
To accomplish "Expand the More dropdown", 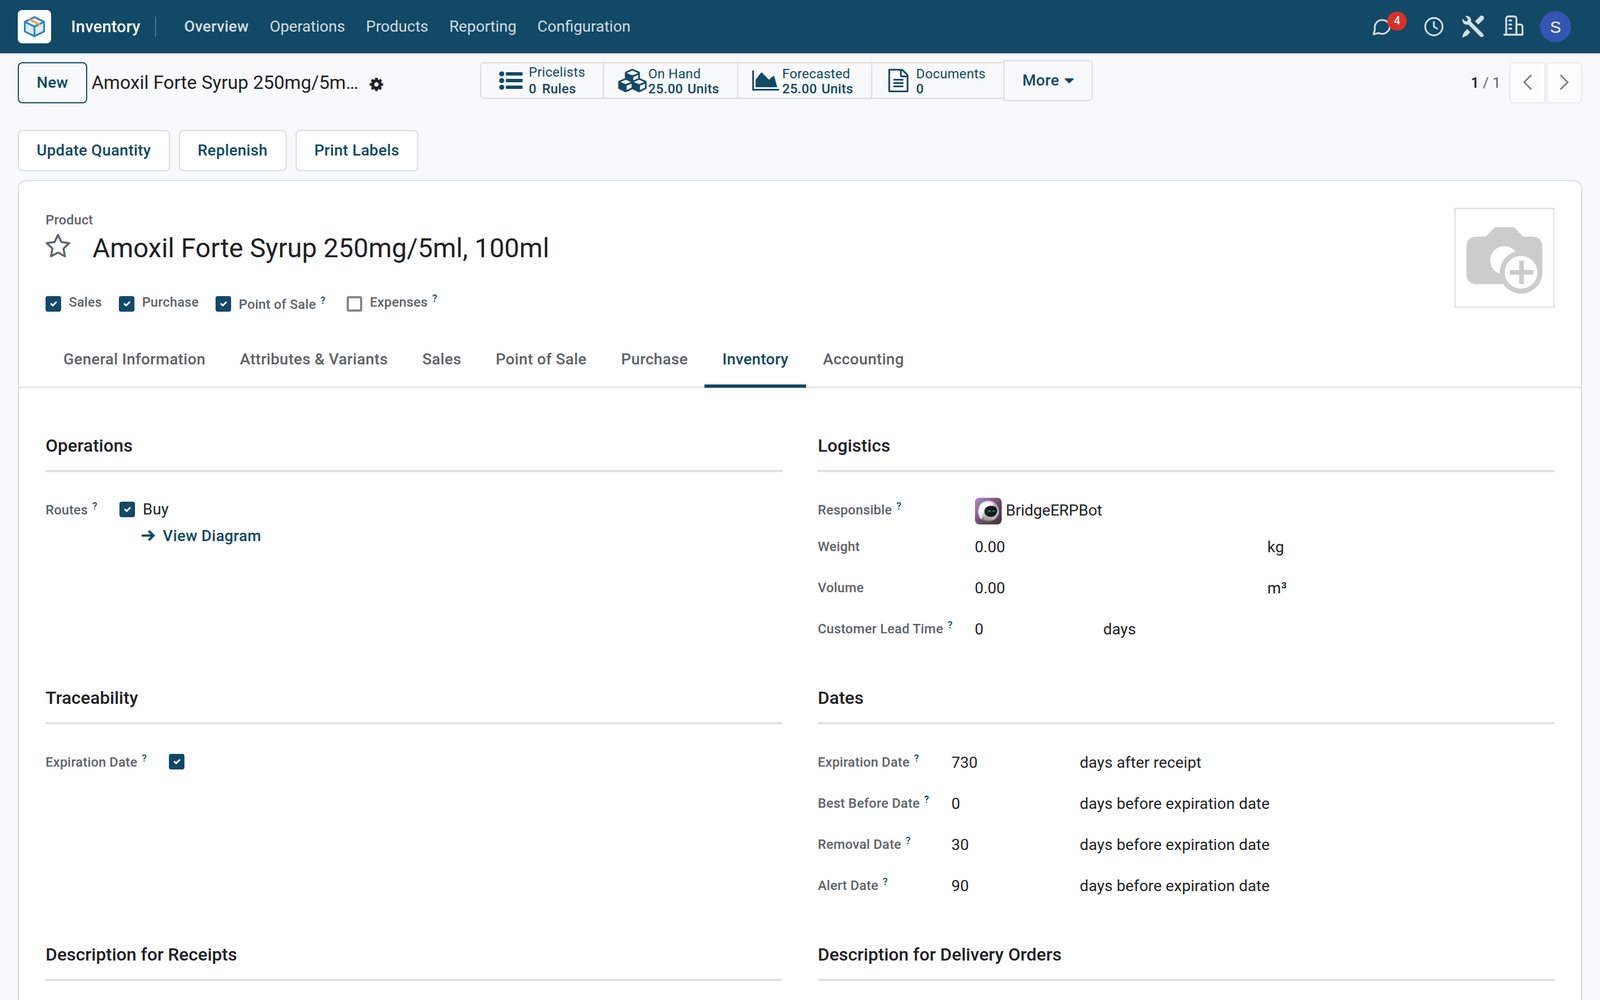I will tap(1047, 81).
